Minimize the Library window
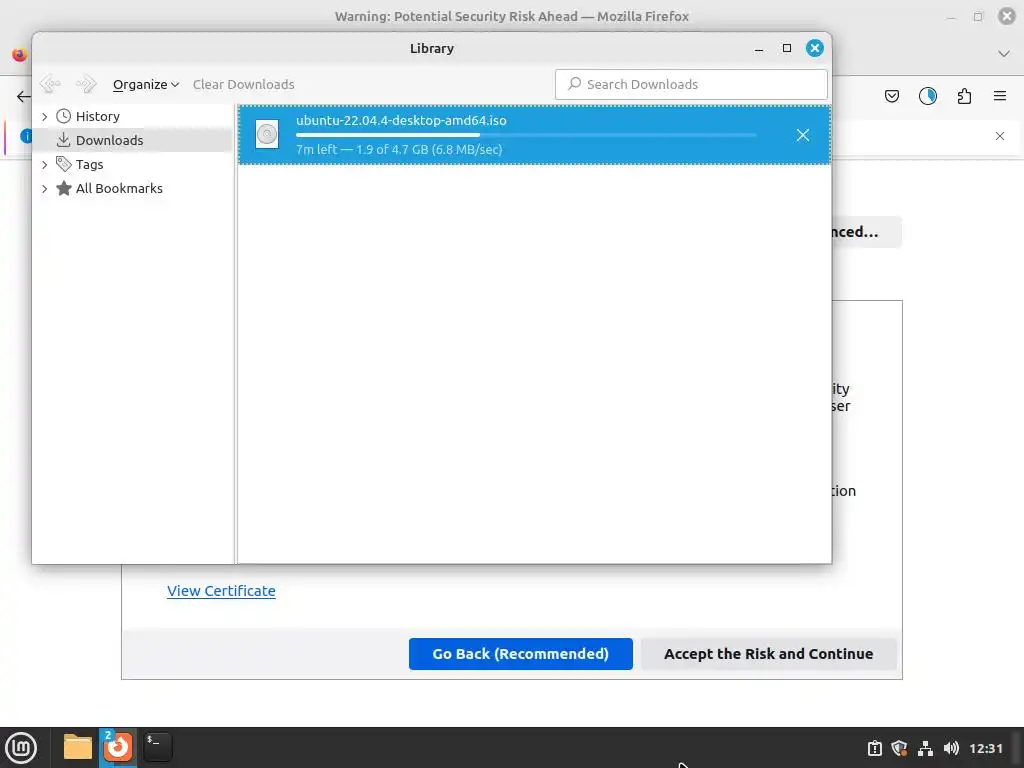Viewport: 1024px width, 768px height. coord(759,48)
